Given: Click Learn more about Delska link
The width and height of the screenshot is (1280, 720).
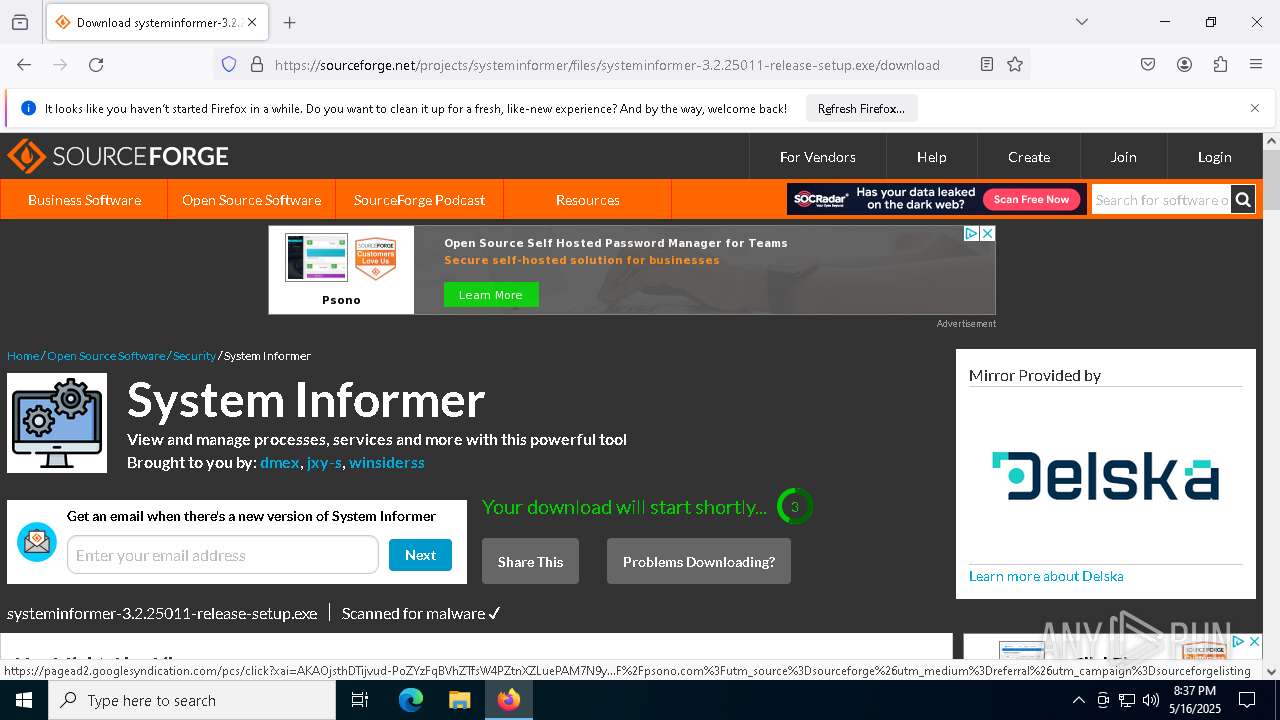Looking at the screenshot, I should coord(1046,576).
